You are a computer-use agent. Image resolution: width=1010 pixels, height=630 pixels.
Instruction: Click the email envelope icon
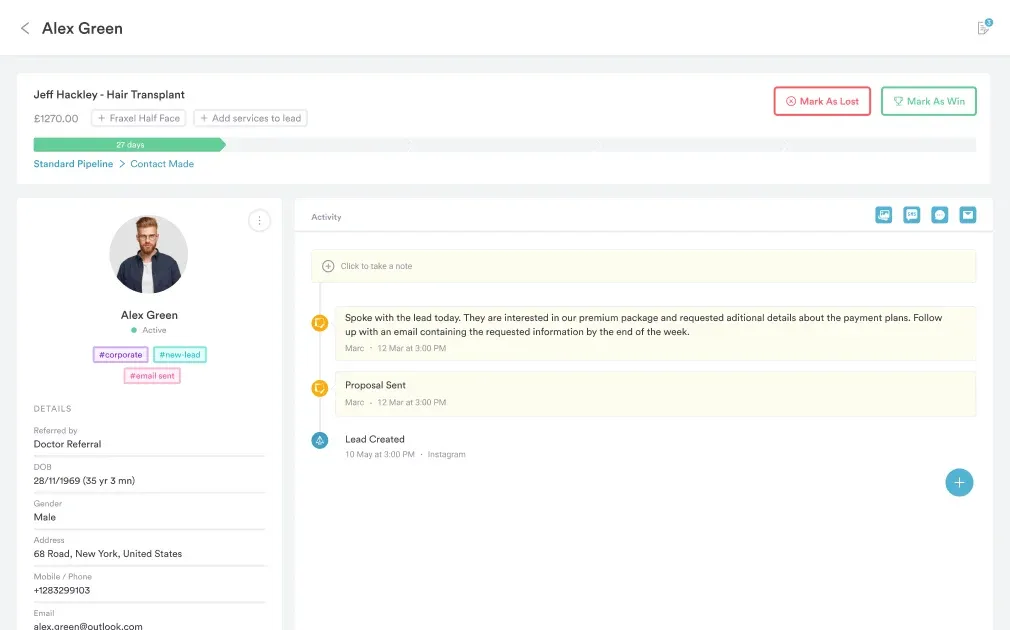click(967, 215)
